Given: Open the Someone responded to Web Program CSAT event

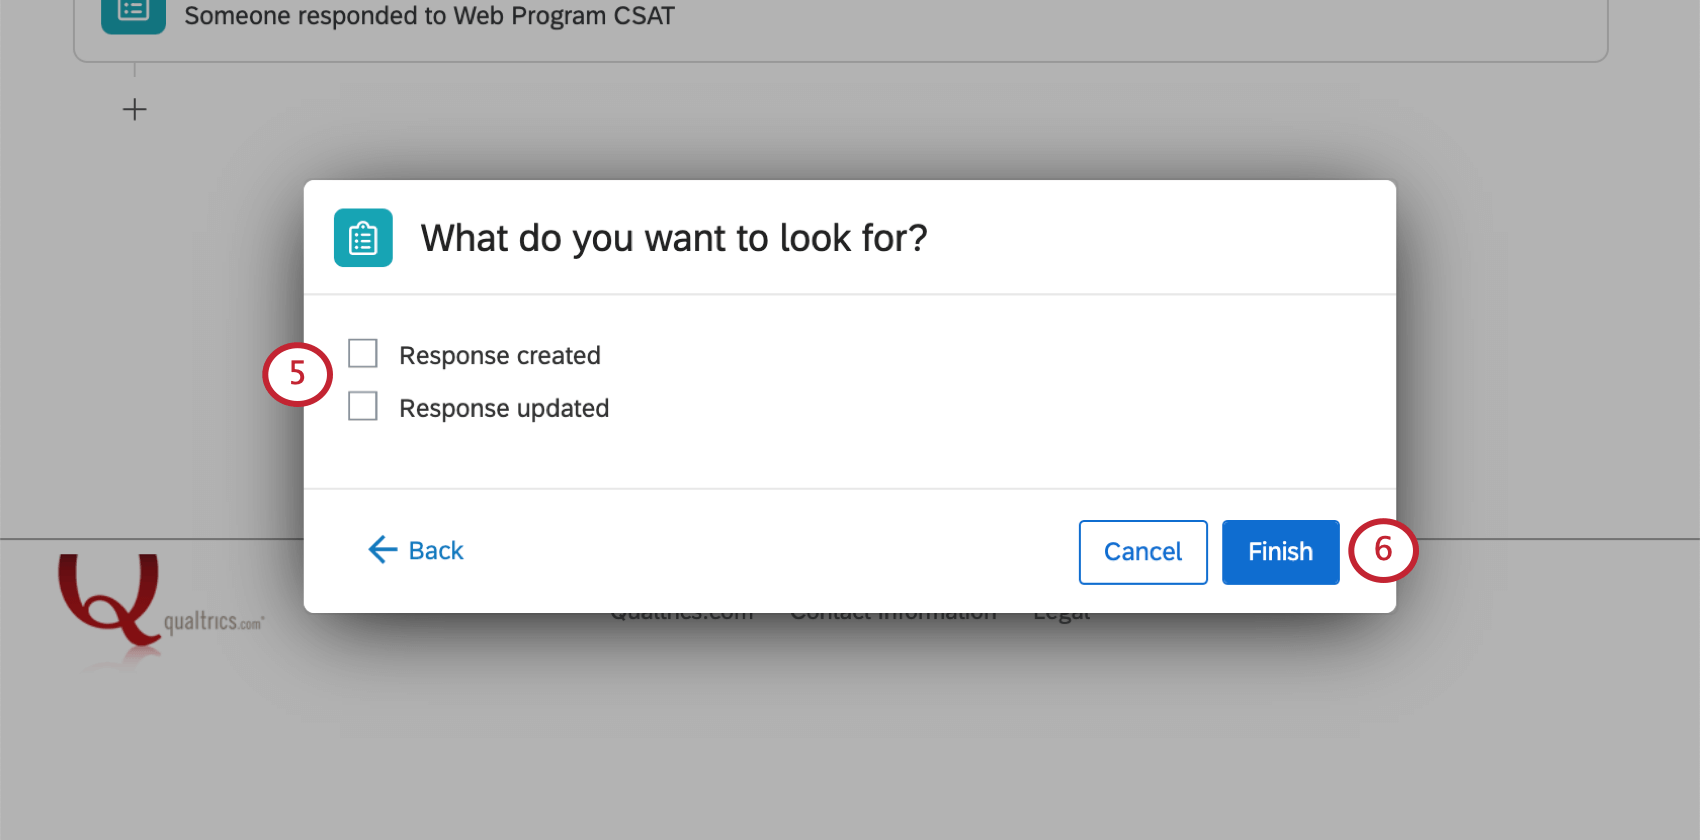Looking at the screenshot, I should 840,20.
